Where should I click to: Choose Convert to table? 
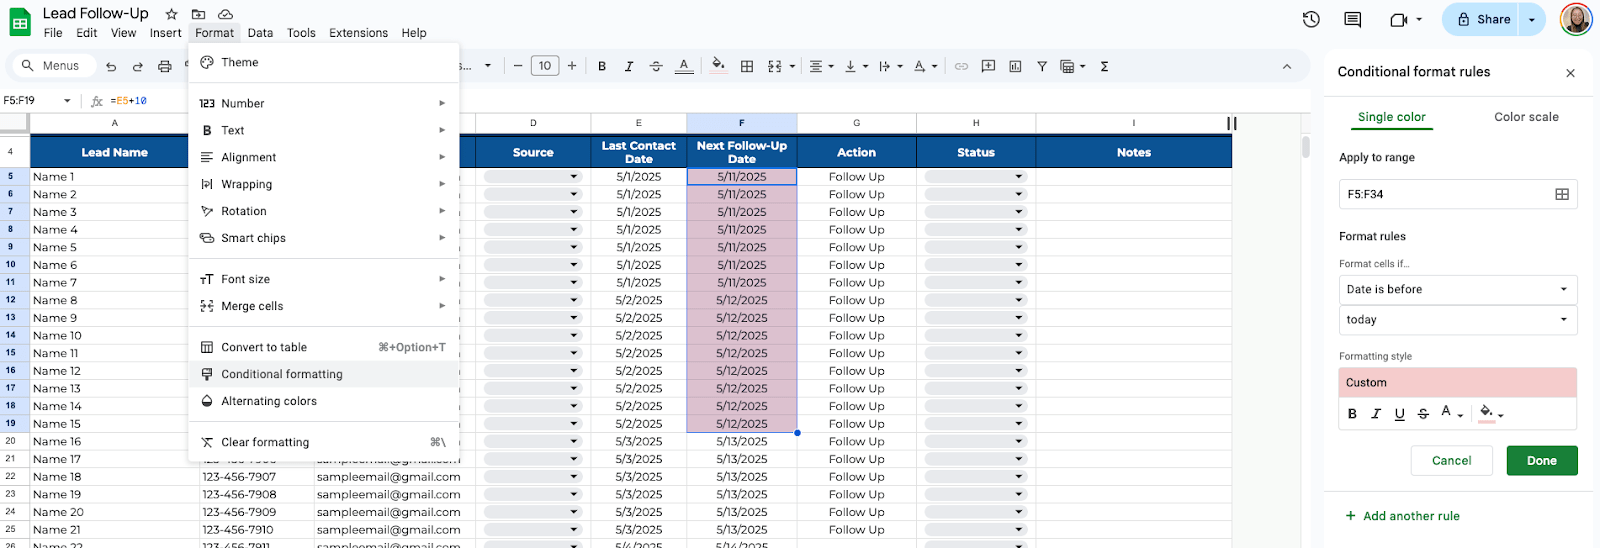tap(323, 347)
